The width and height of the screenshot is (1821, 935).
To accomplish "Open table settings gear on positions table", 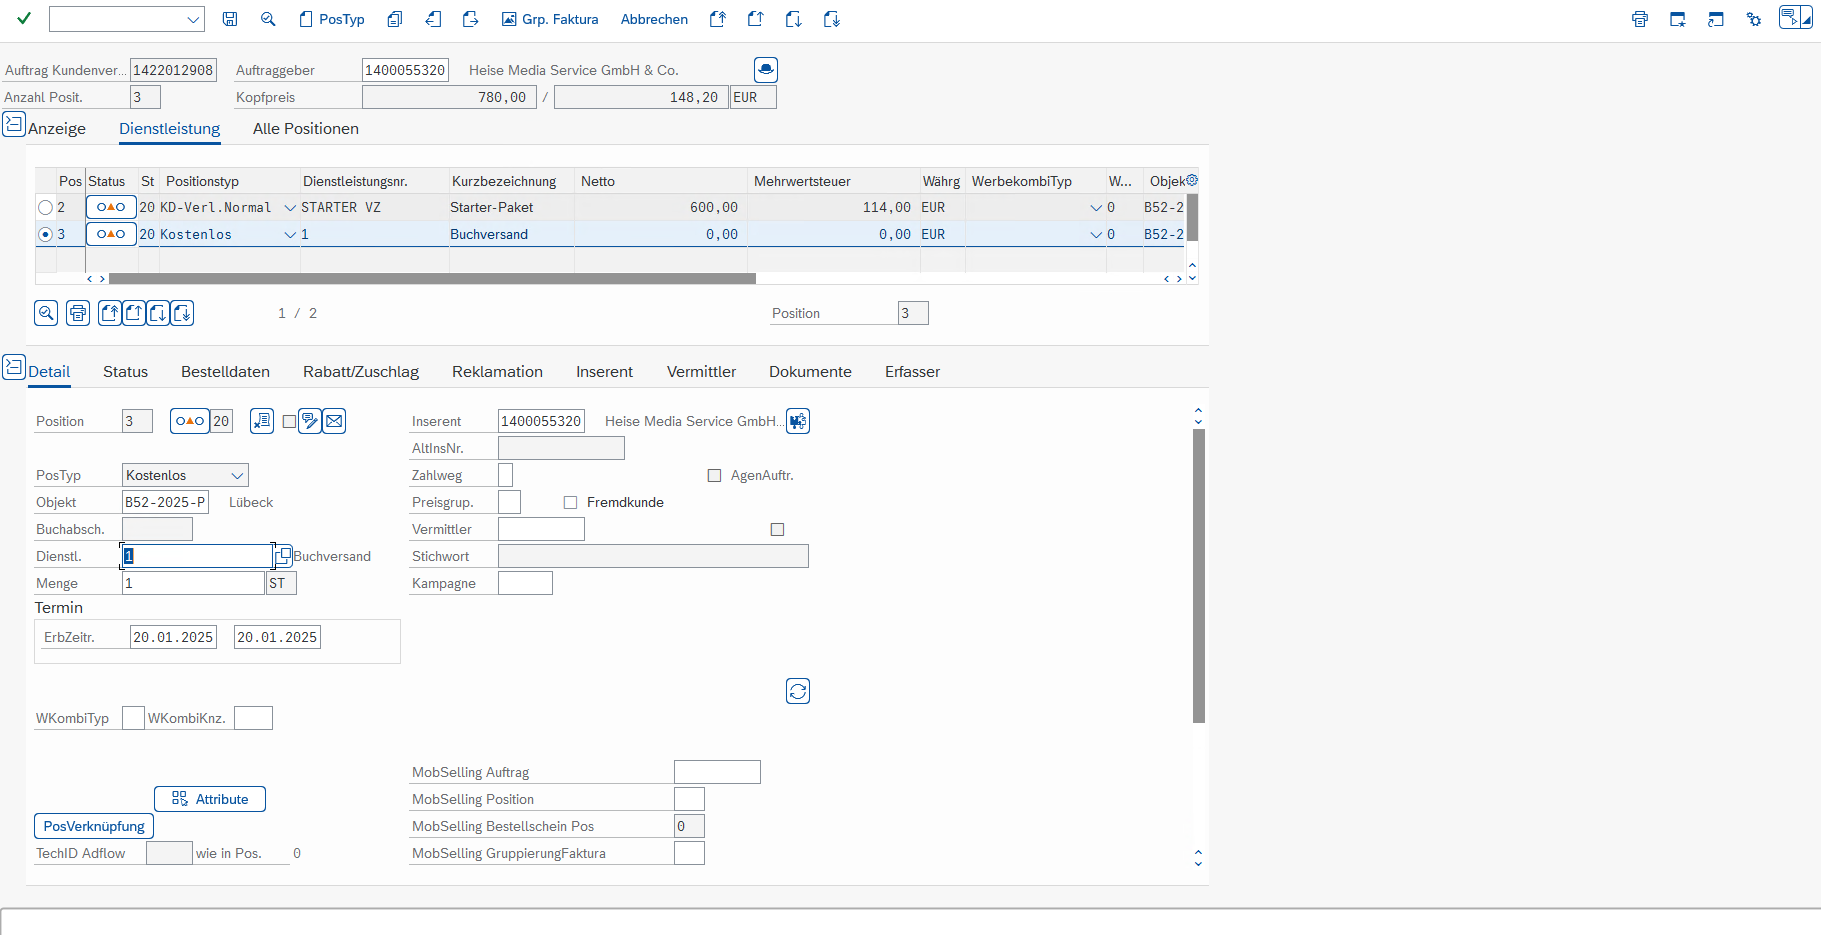I will tap(1191, 180).
